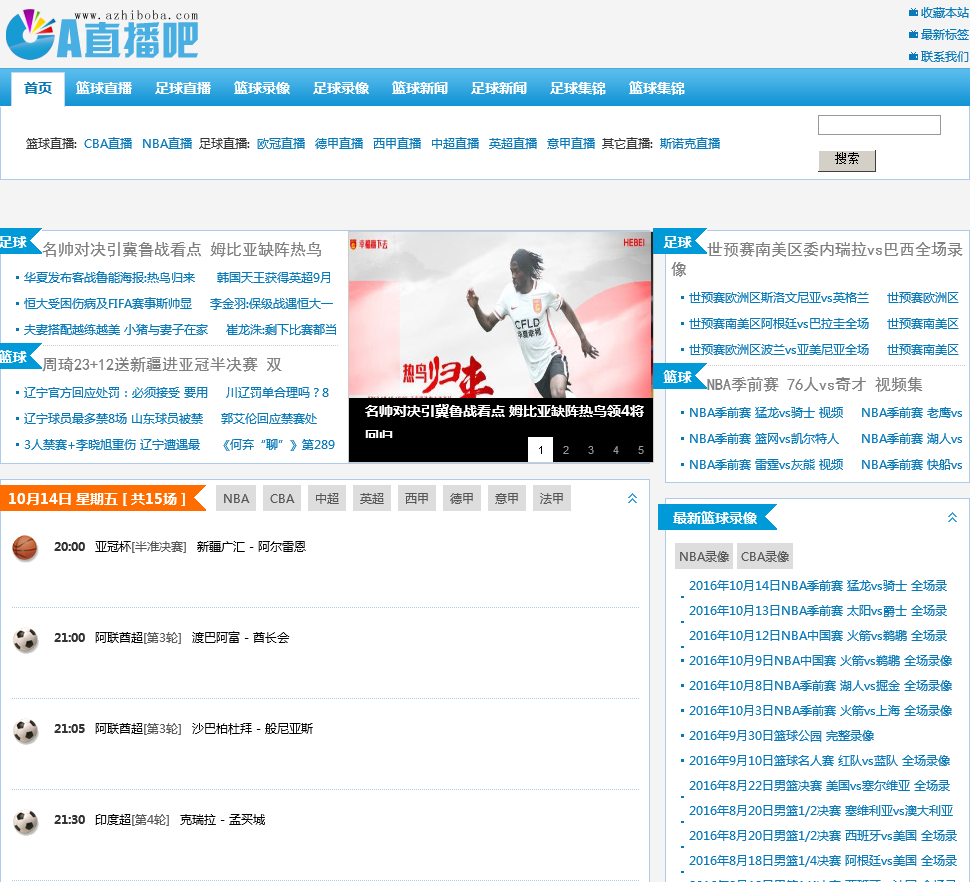Open the 篮球录像 navigation tab
Viewport: 970px width, 882px height.
pyautogui.click(x=262, y=88)
